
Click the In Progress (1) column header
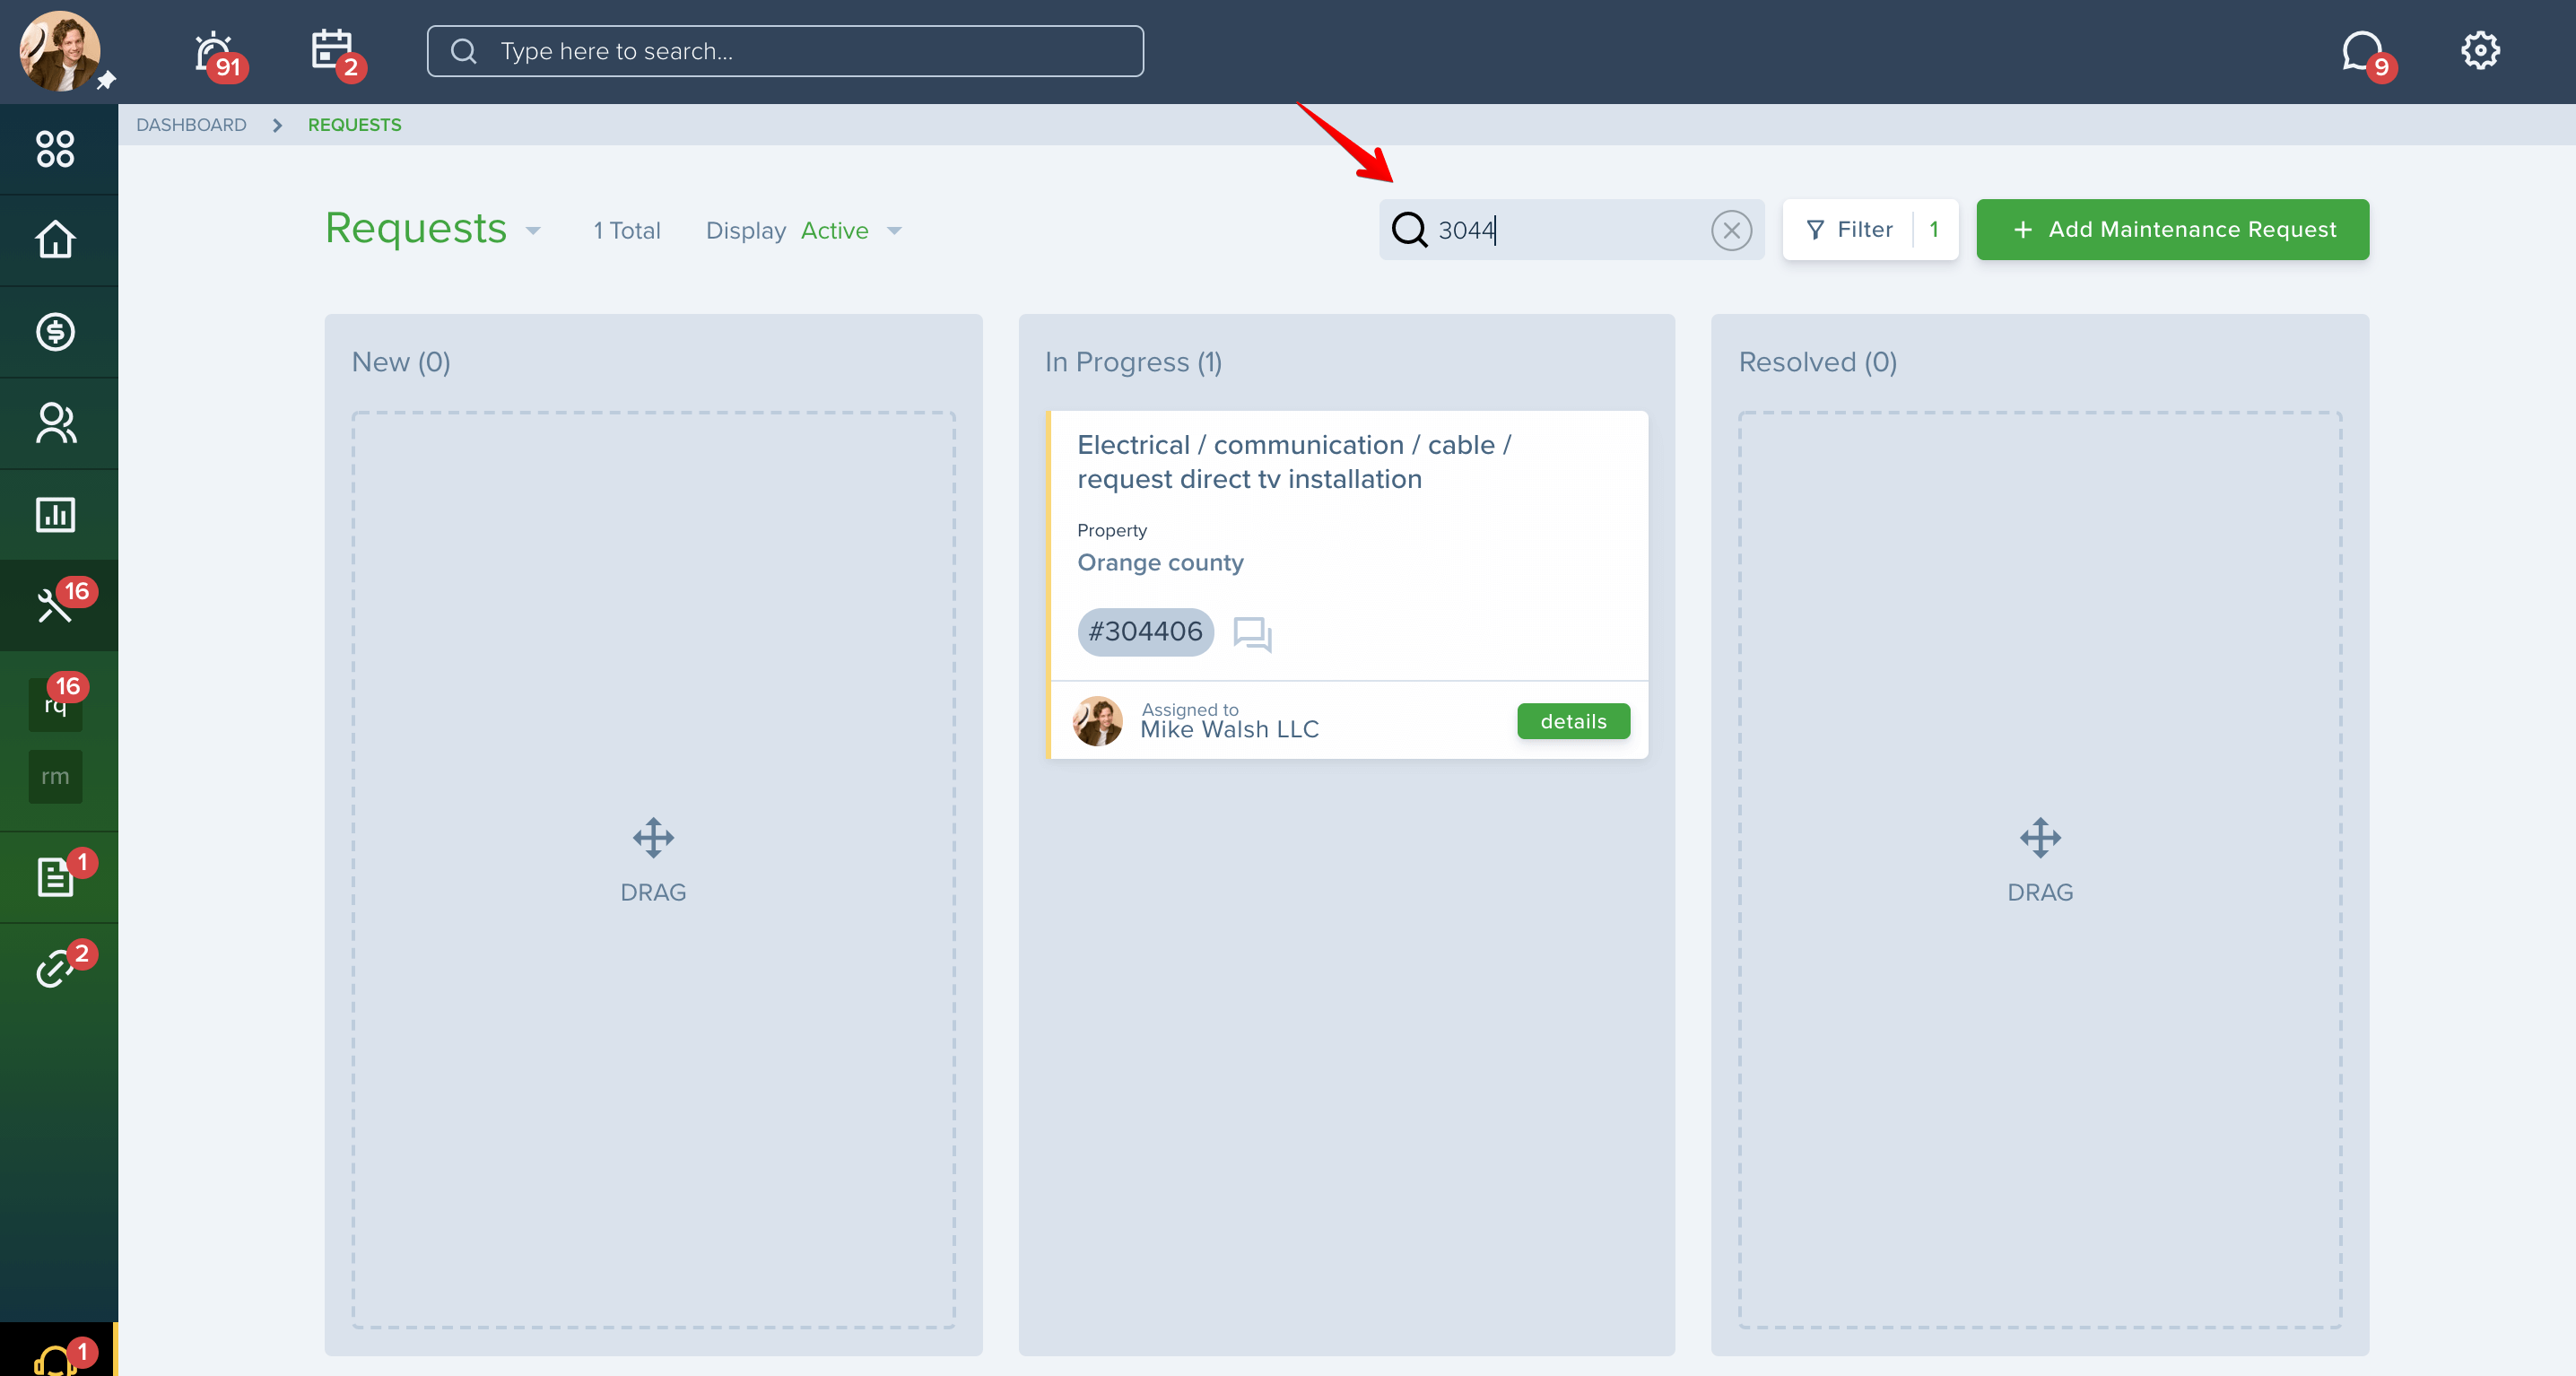coord(1133,362)
